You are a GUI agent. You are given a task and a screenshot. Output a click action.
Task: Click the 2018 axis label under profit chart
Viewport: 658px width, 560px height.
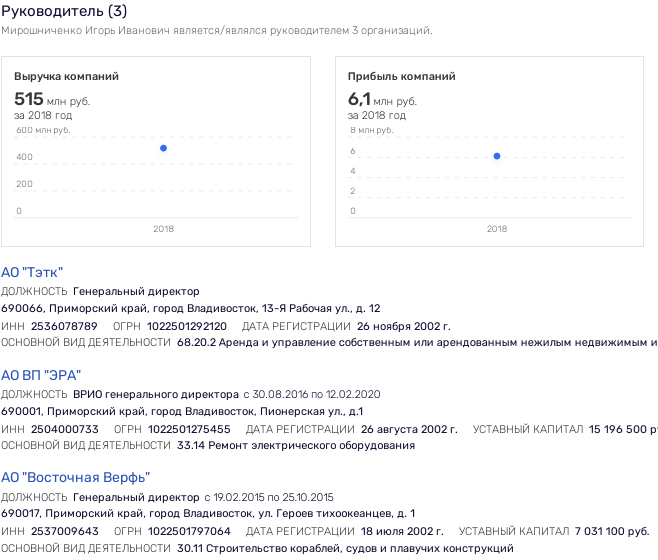497,229
